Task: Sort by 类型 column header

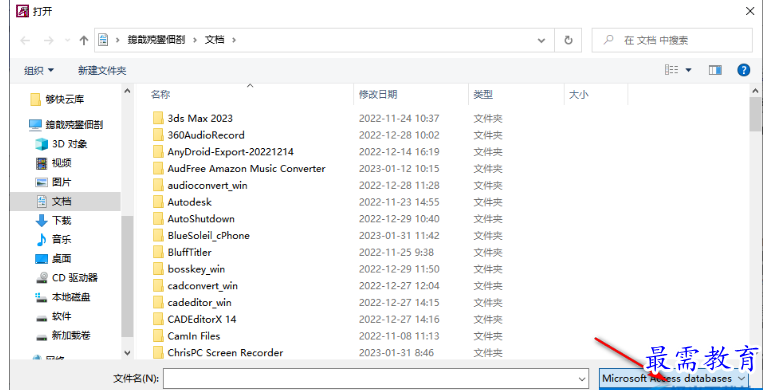Action: 483,94
